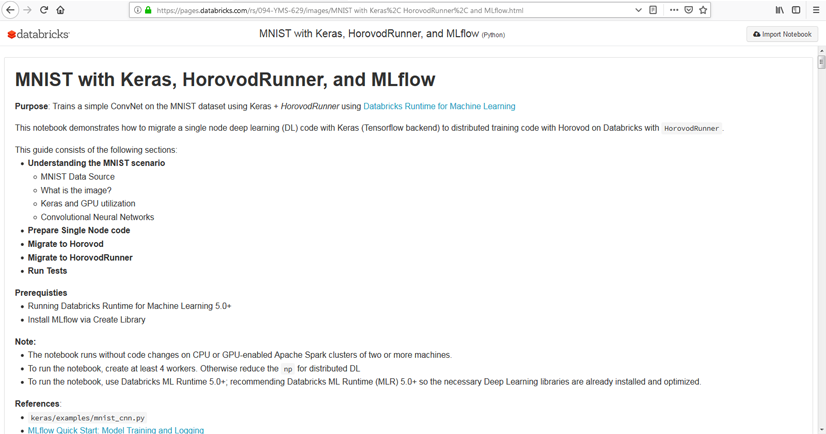Click the scrollbar down arrow
The image size is (826, 434).
pos(821,430)
